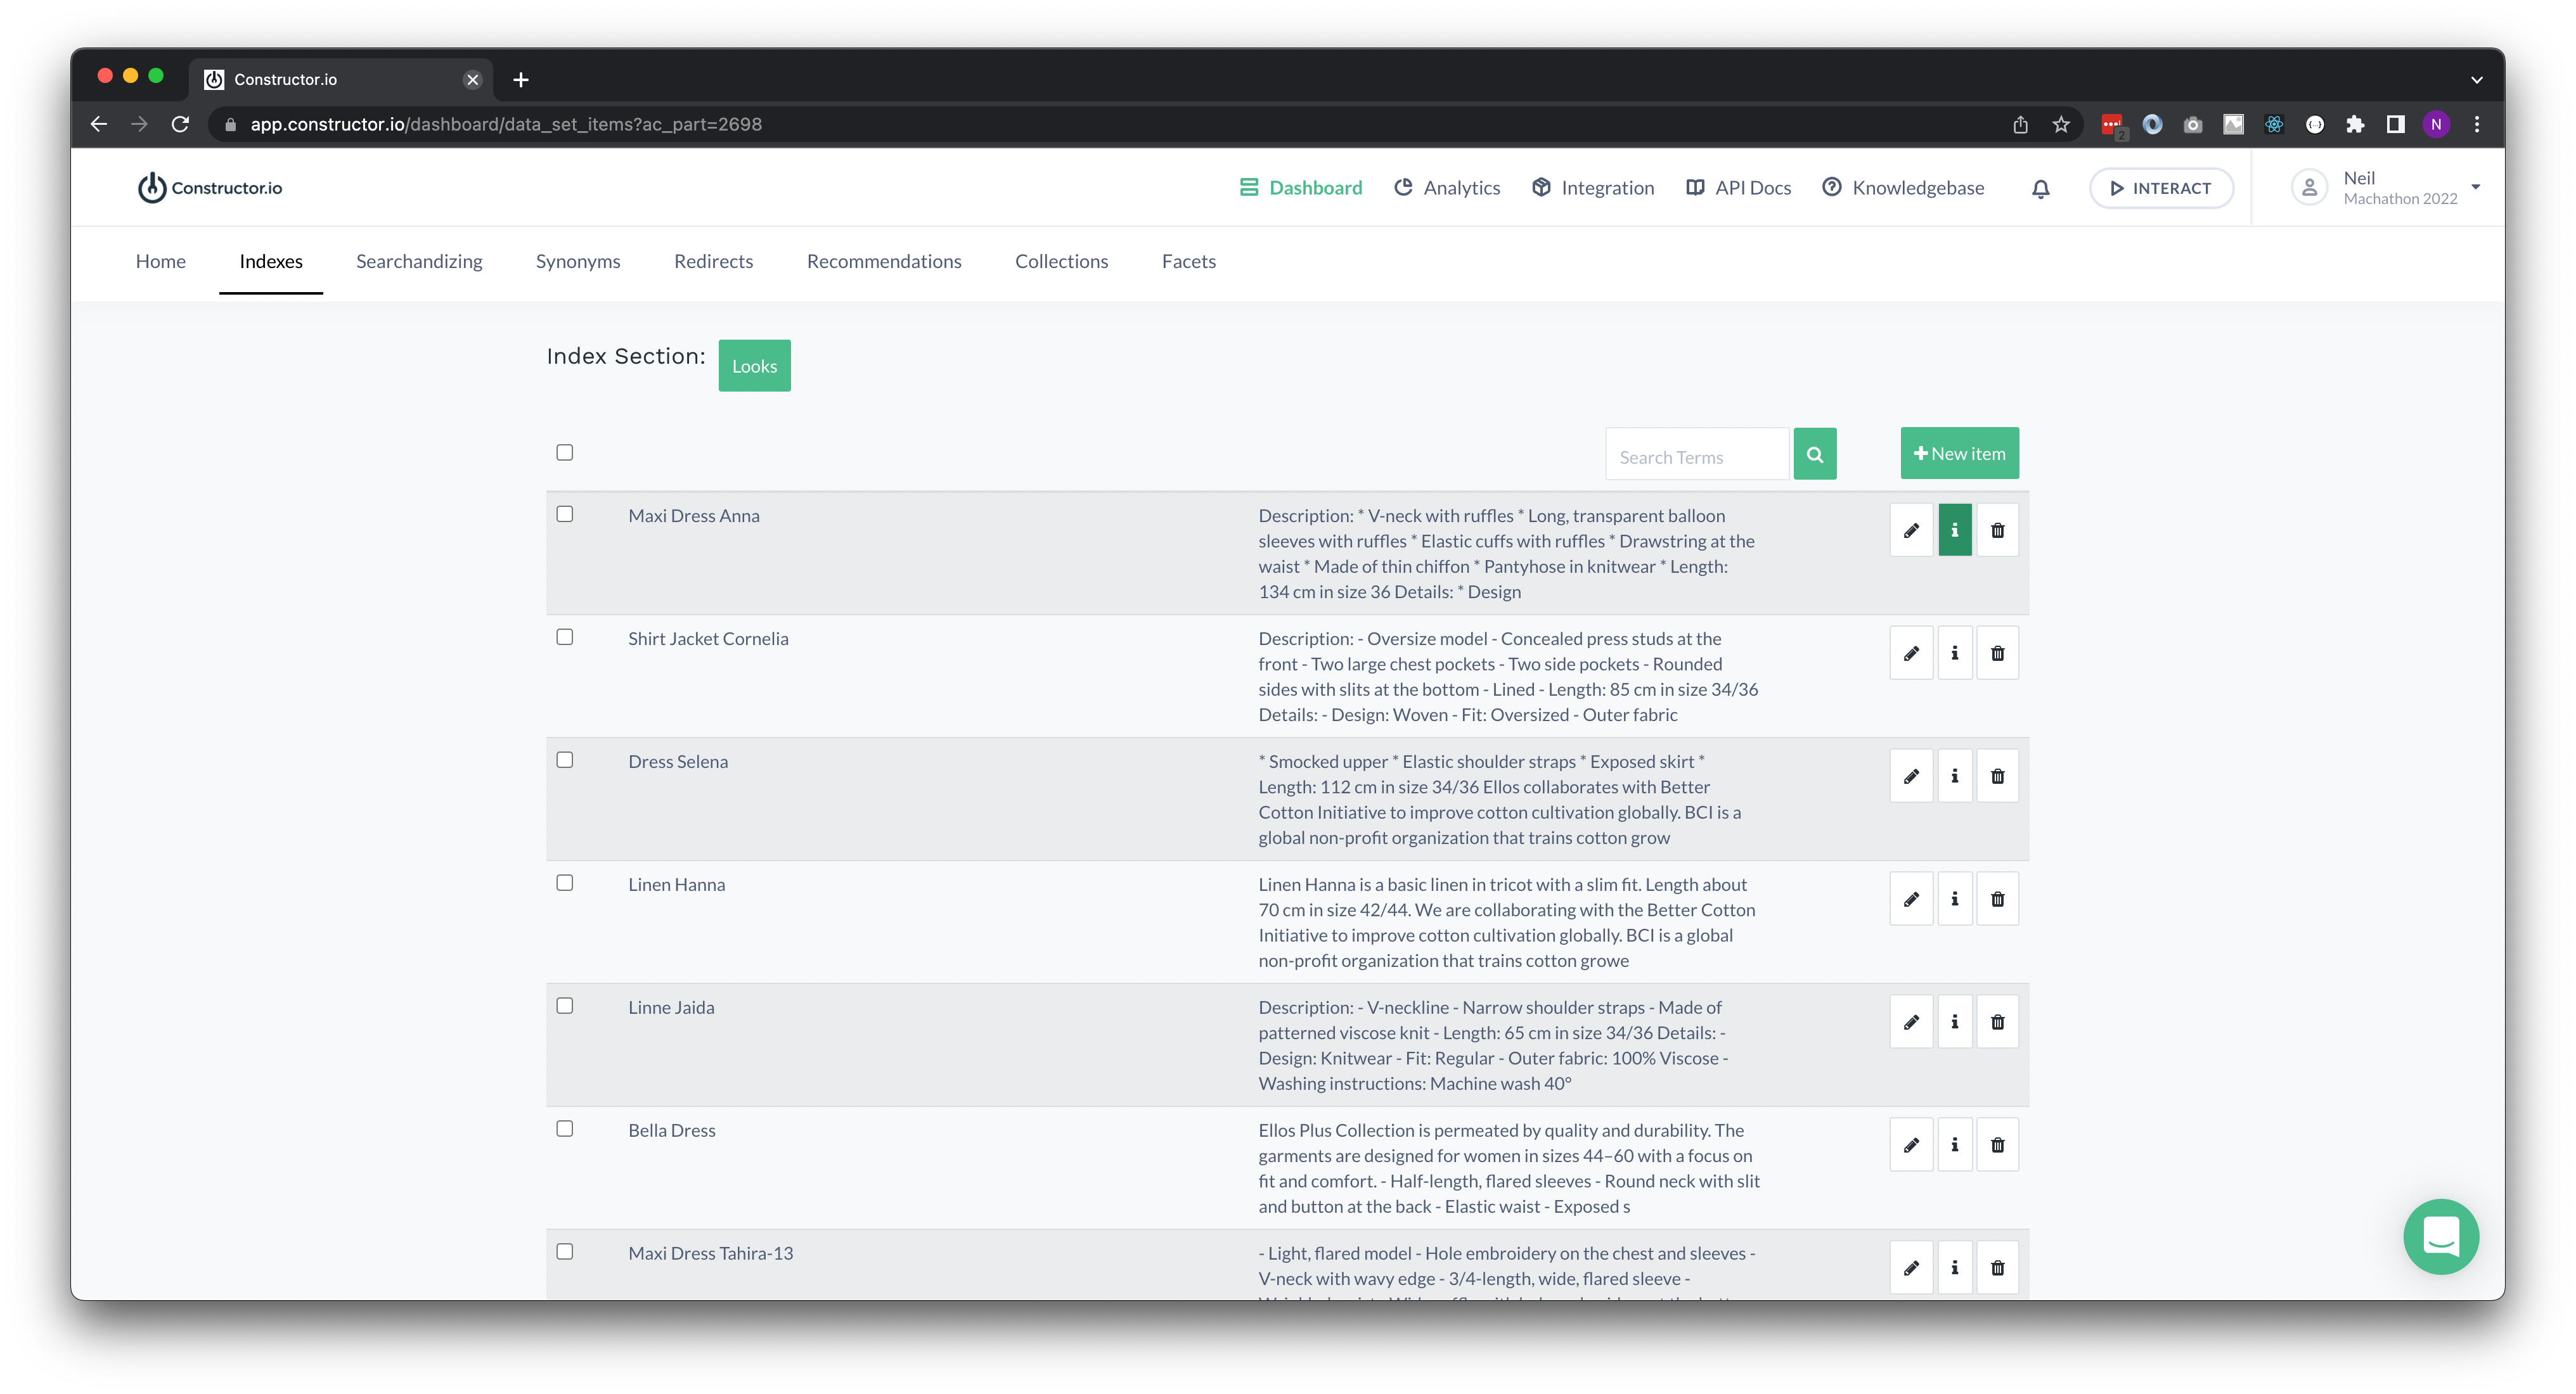Screen dimensions: 2576x1394
Task: Launch INTERACT mode
Action: [2161, 187]
